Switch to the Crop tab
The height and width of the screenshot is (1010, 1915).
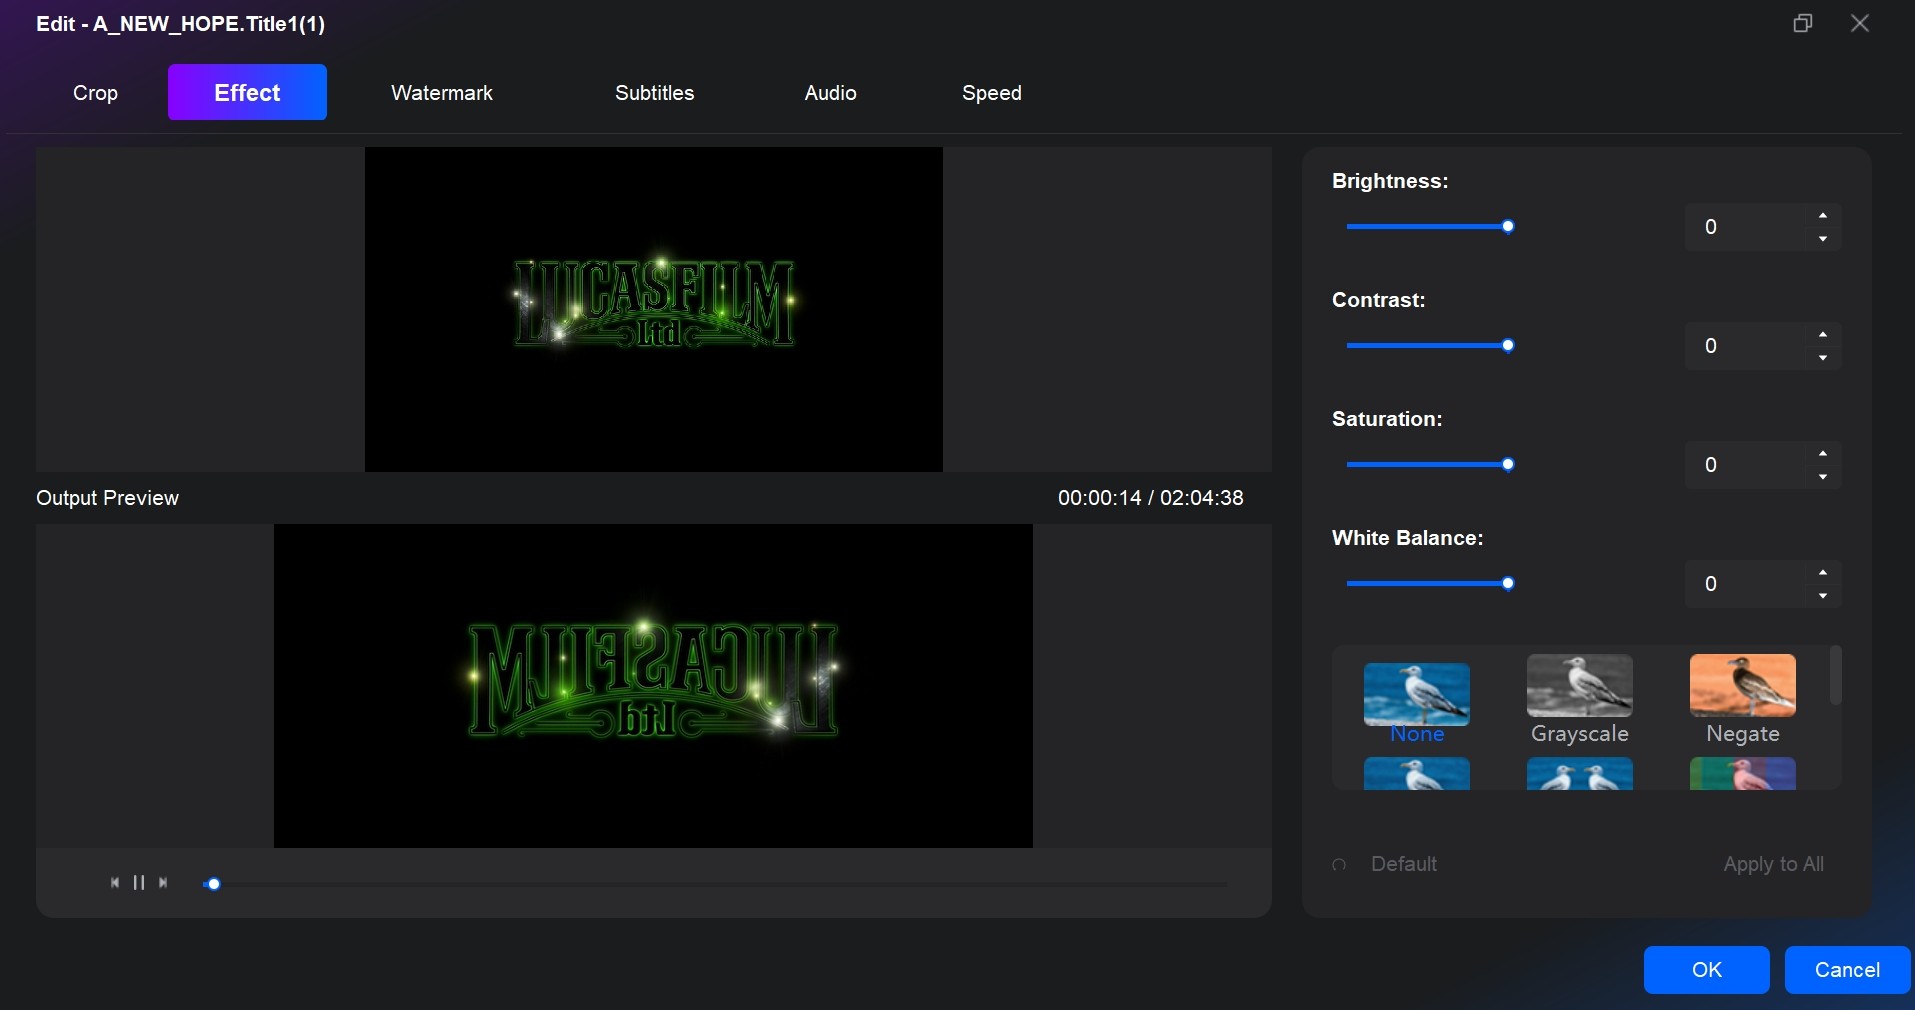point(95,92)
